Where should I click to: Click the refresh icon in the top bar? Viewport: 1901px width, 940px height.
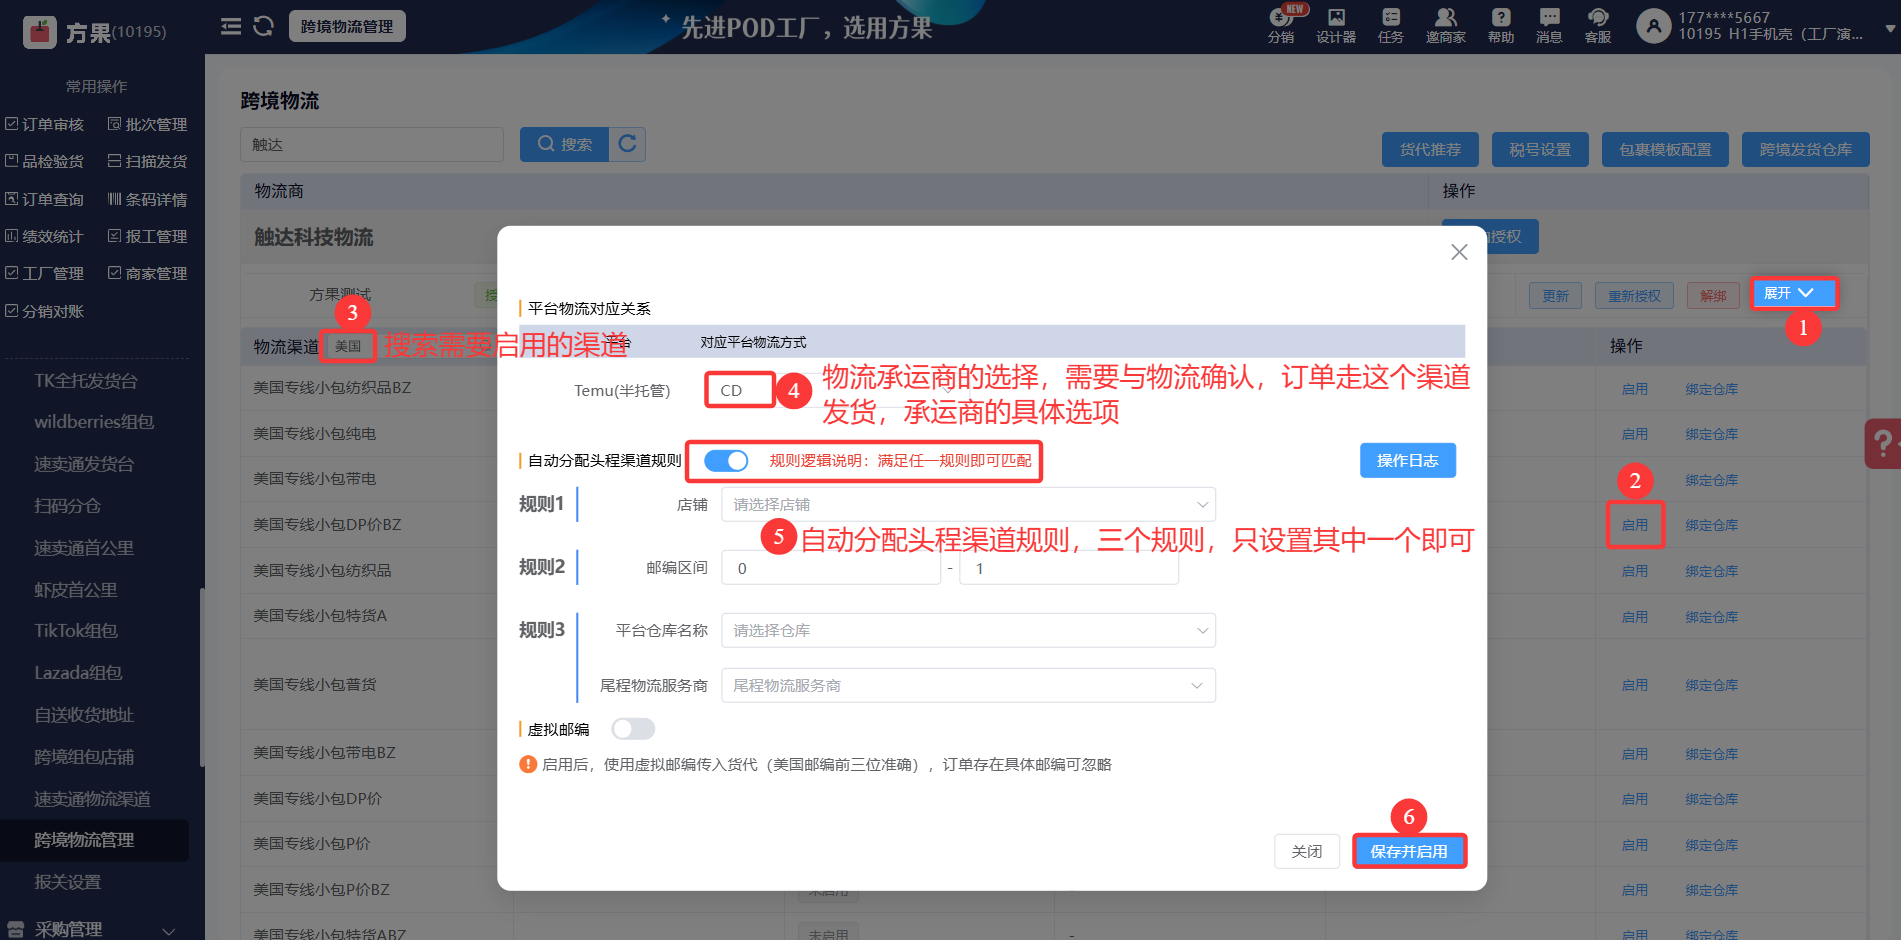click(264, 26)
